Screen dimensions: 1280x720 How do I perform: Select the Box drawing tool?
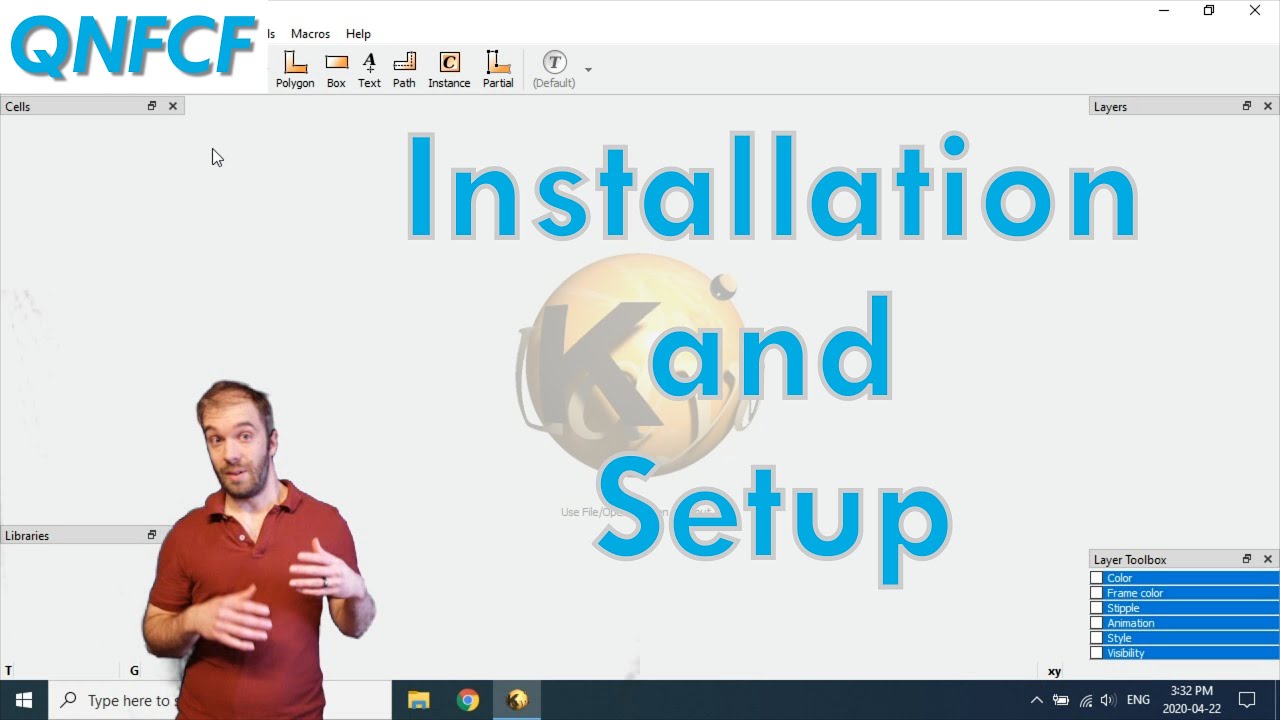coord(336,70)
